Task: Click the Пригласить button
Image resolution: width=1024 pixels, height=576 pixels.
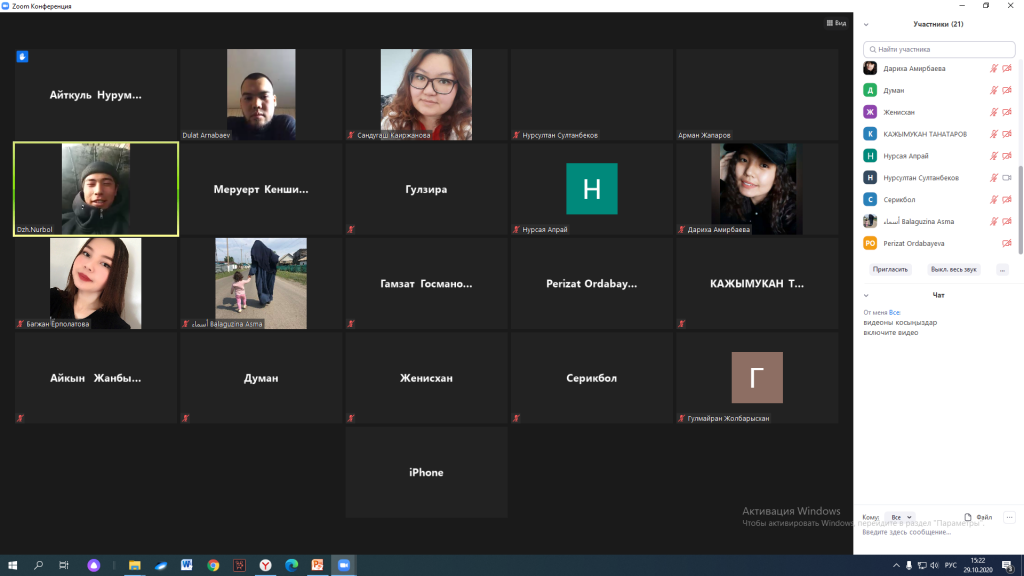Action: (x=890, y=269)
